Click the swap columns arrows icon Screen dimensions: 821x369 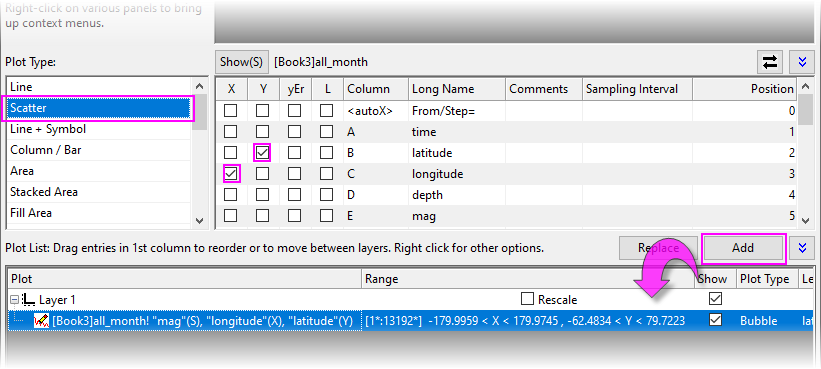[x=770, y=62]
